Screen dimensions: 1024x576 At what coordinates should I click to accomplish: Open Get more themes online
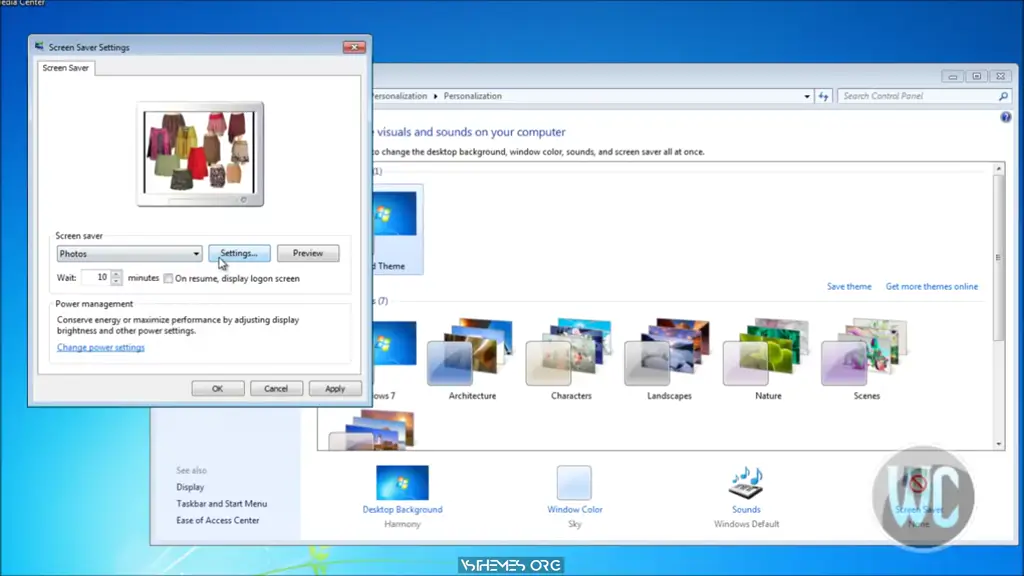tap(931, 286)
